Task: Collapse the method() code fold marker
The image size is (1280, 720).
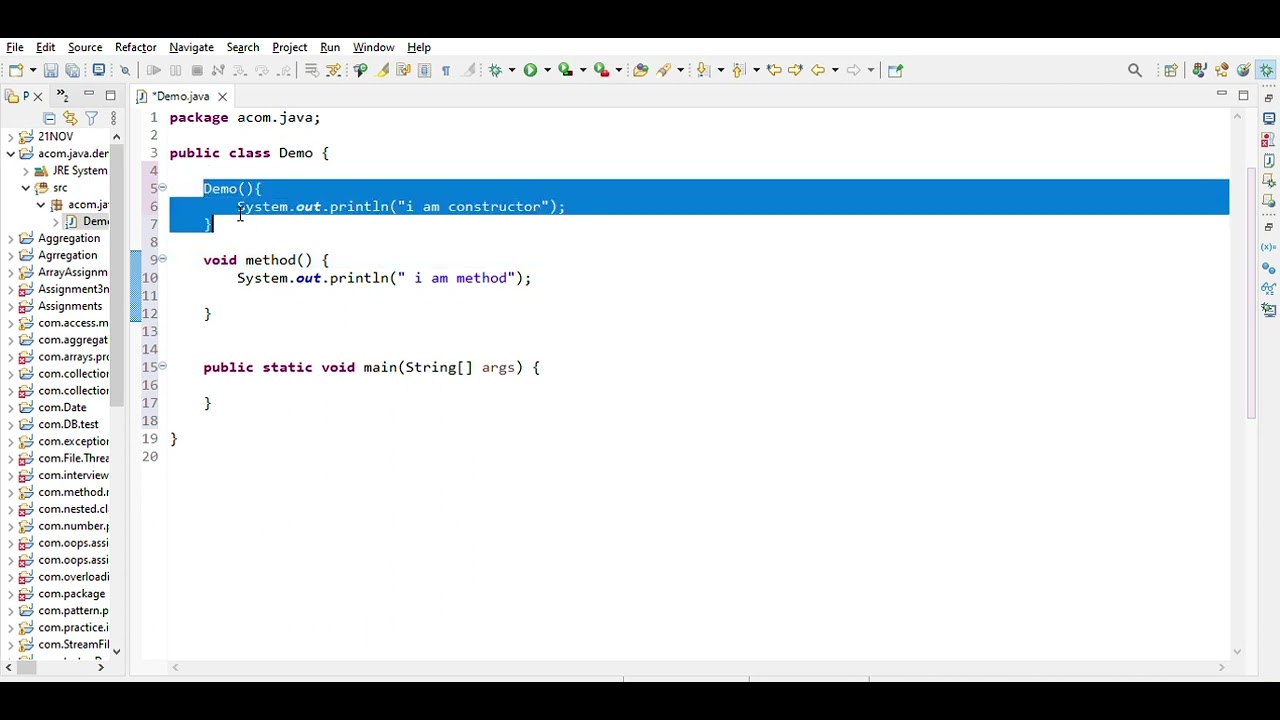Action: 163,259
